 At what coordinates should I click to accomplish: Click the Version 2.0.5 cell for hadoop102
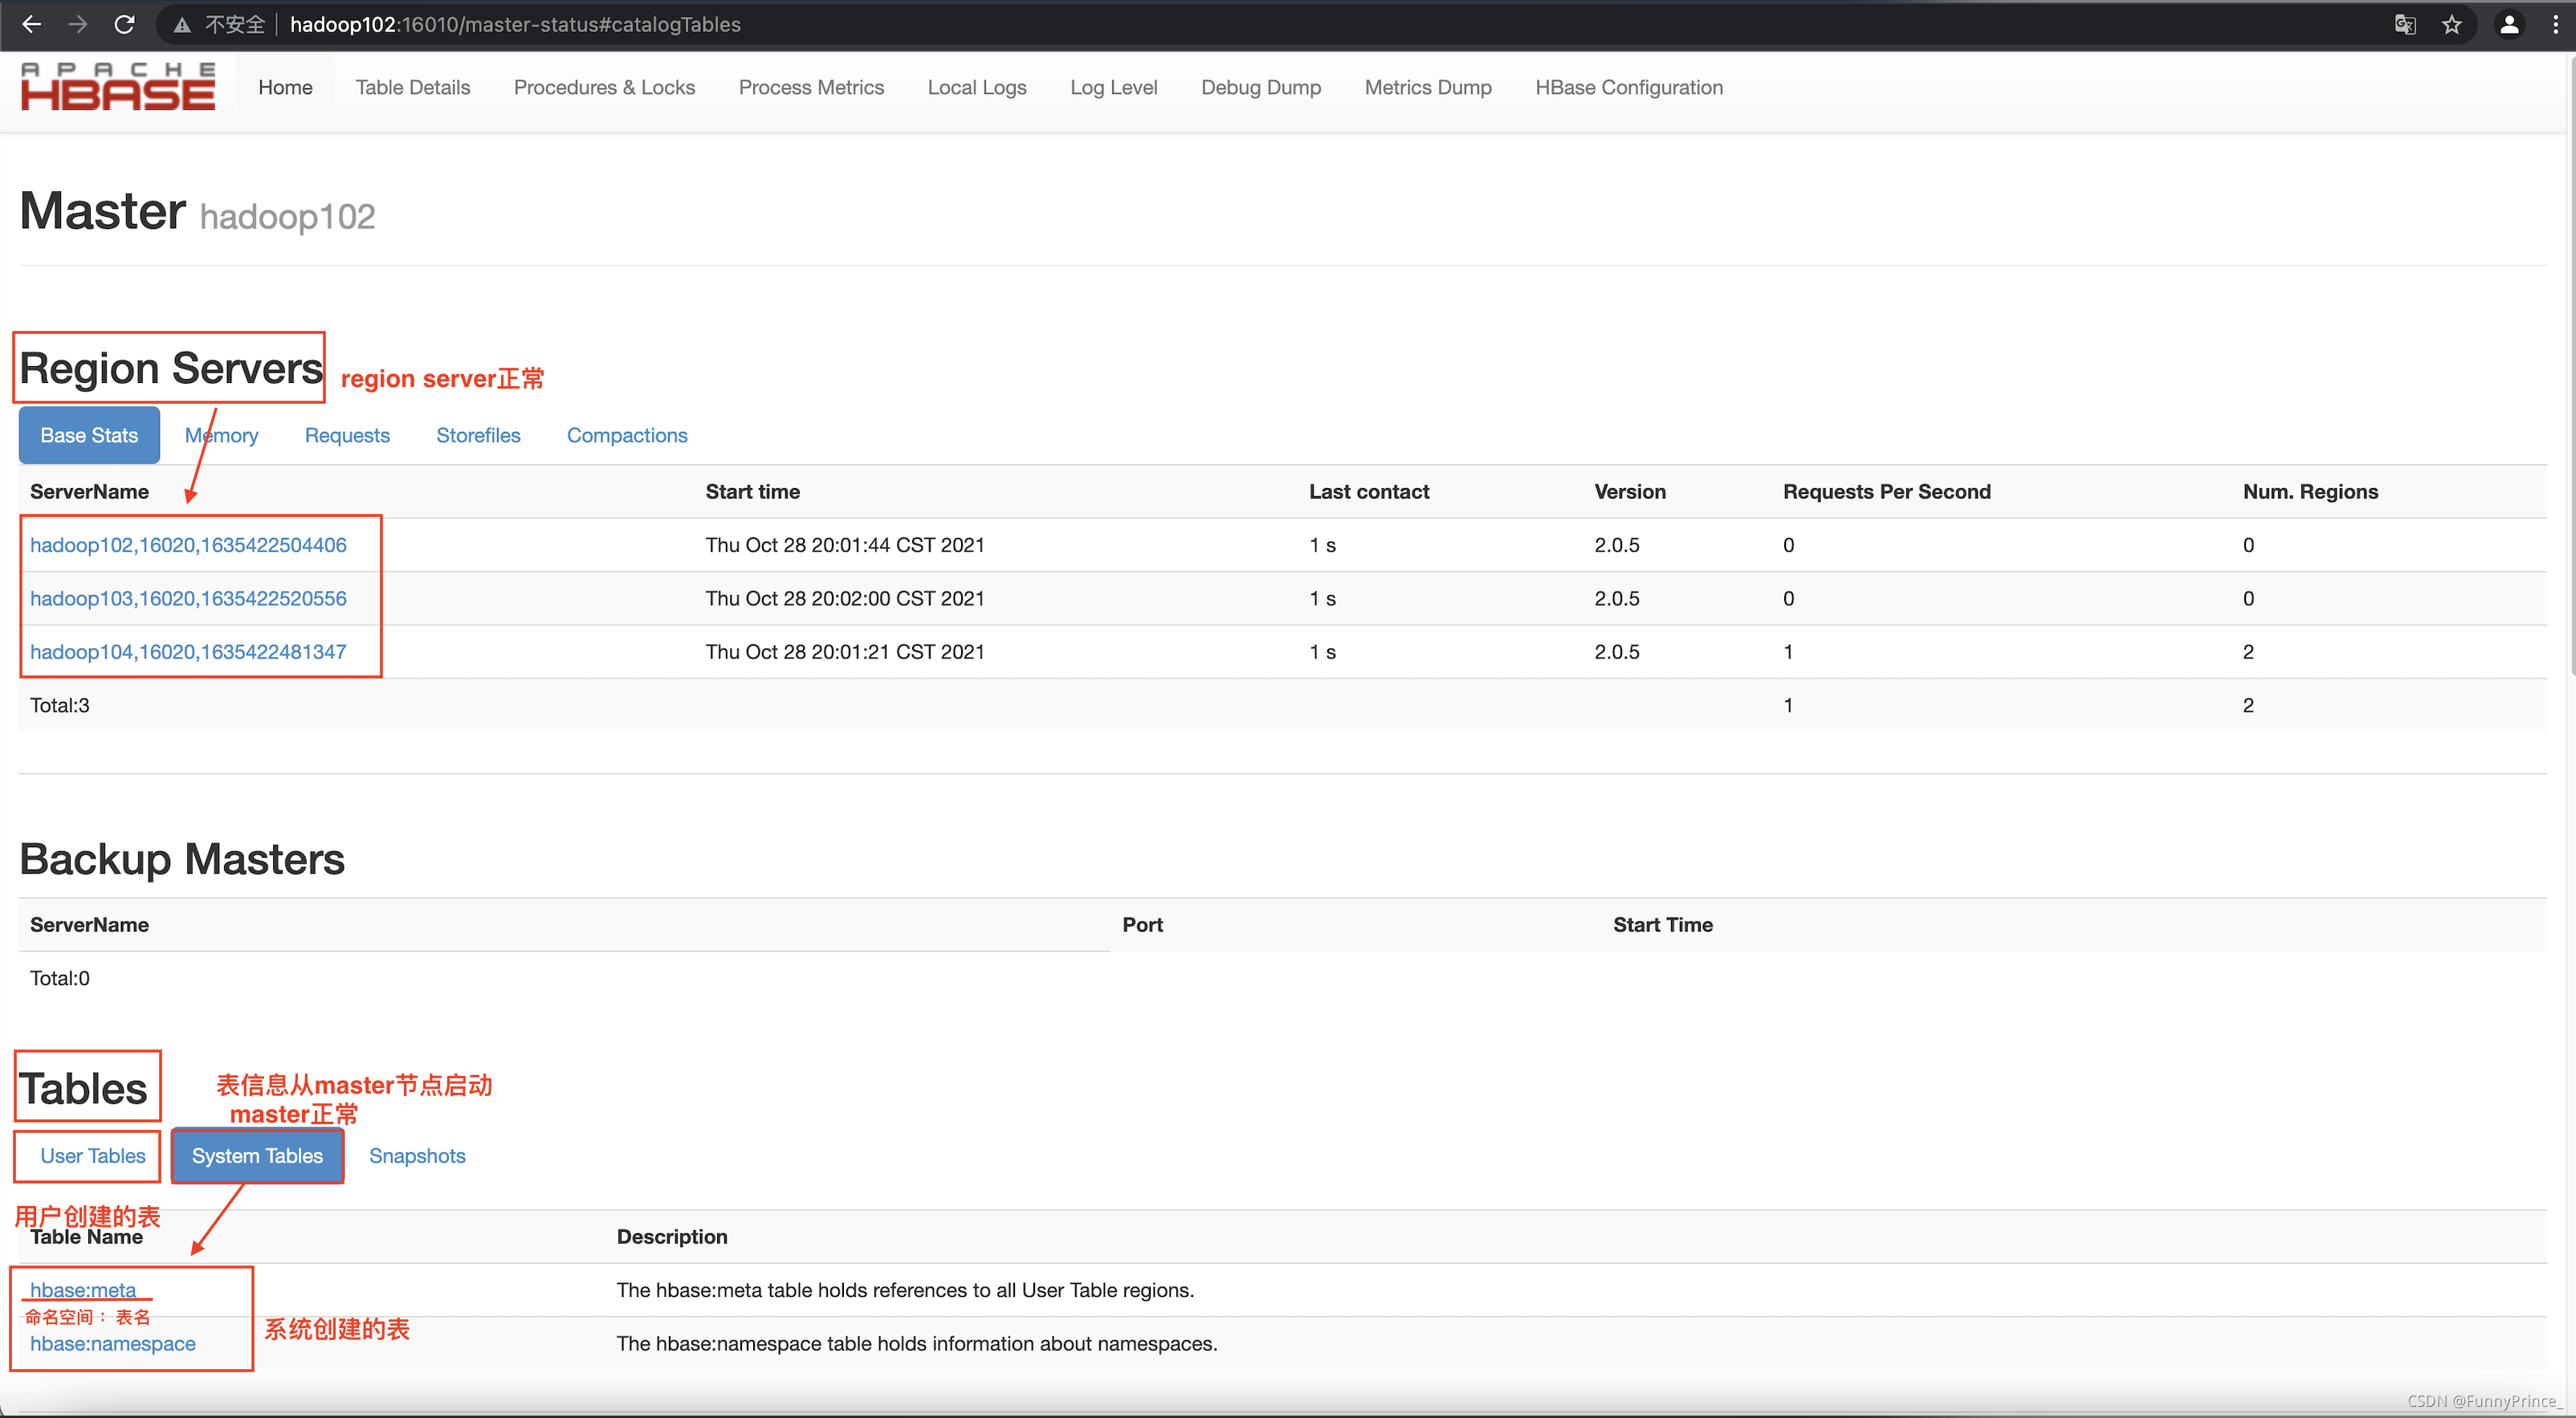(1617, 545)
